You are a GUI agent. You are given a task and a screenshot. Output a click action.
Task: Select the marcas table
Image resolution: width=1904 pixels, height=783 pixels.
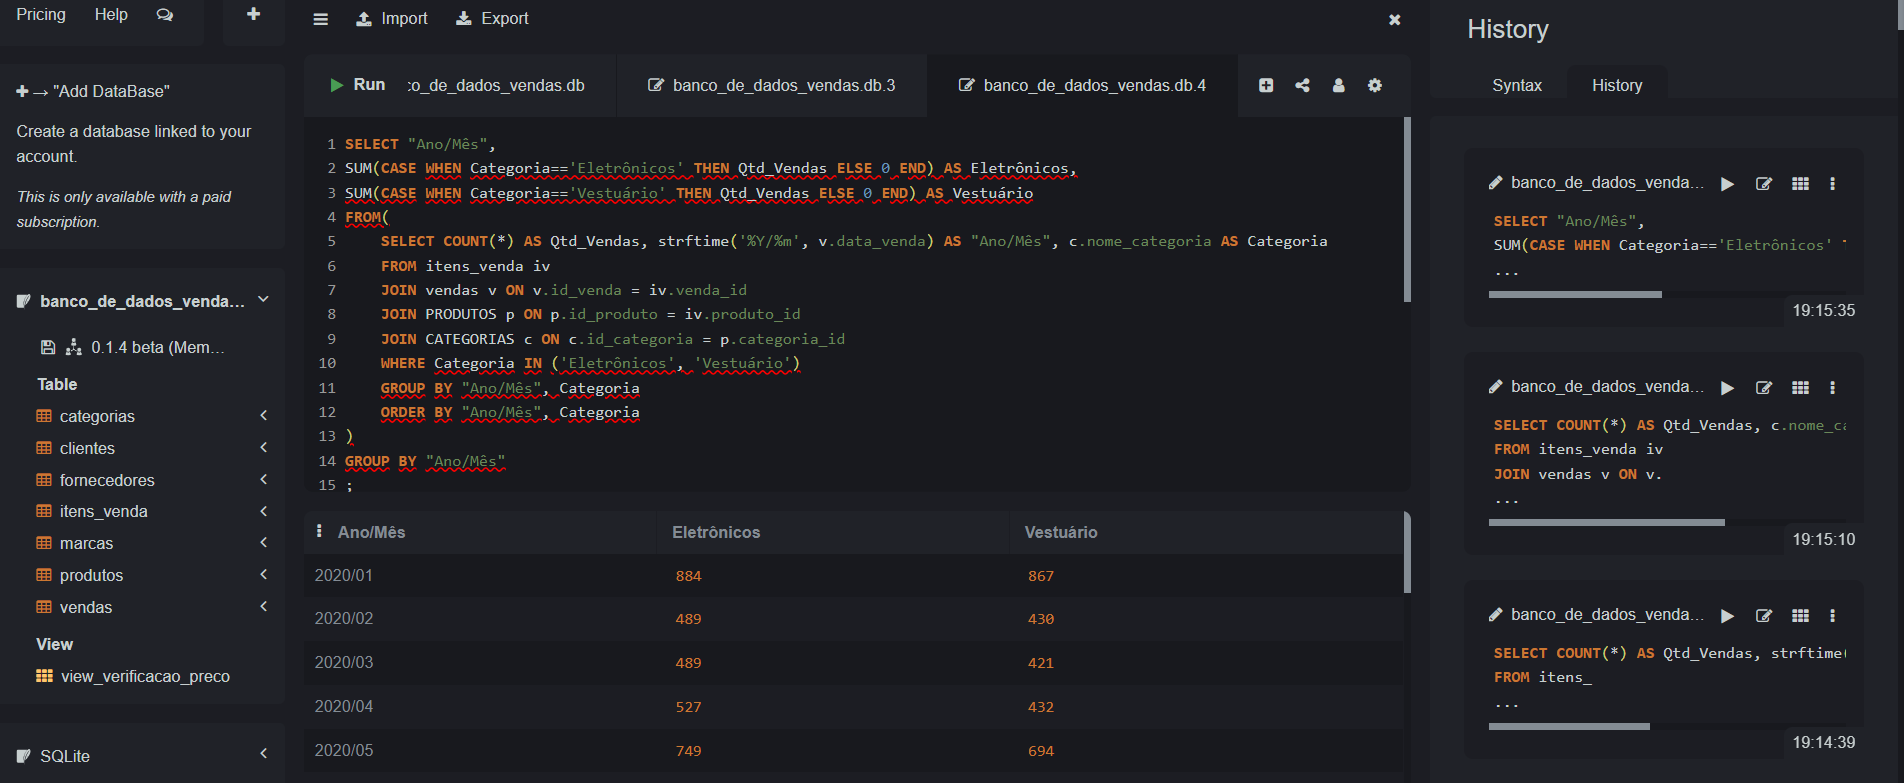[86, 543]
